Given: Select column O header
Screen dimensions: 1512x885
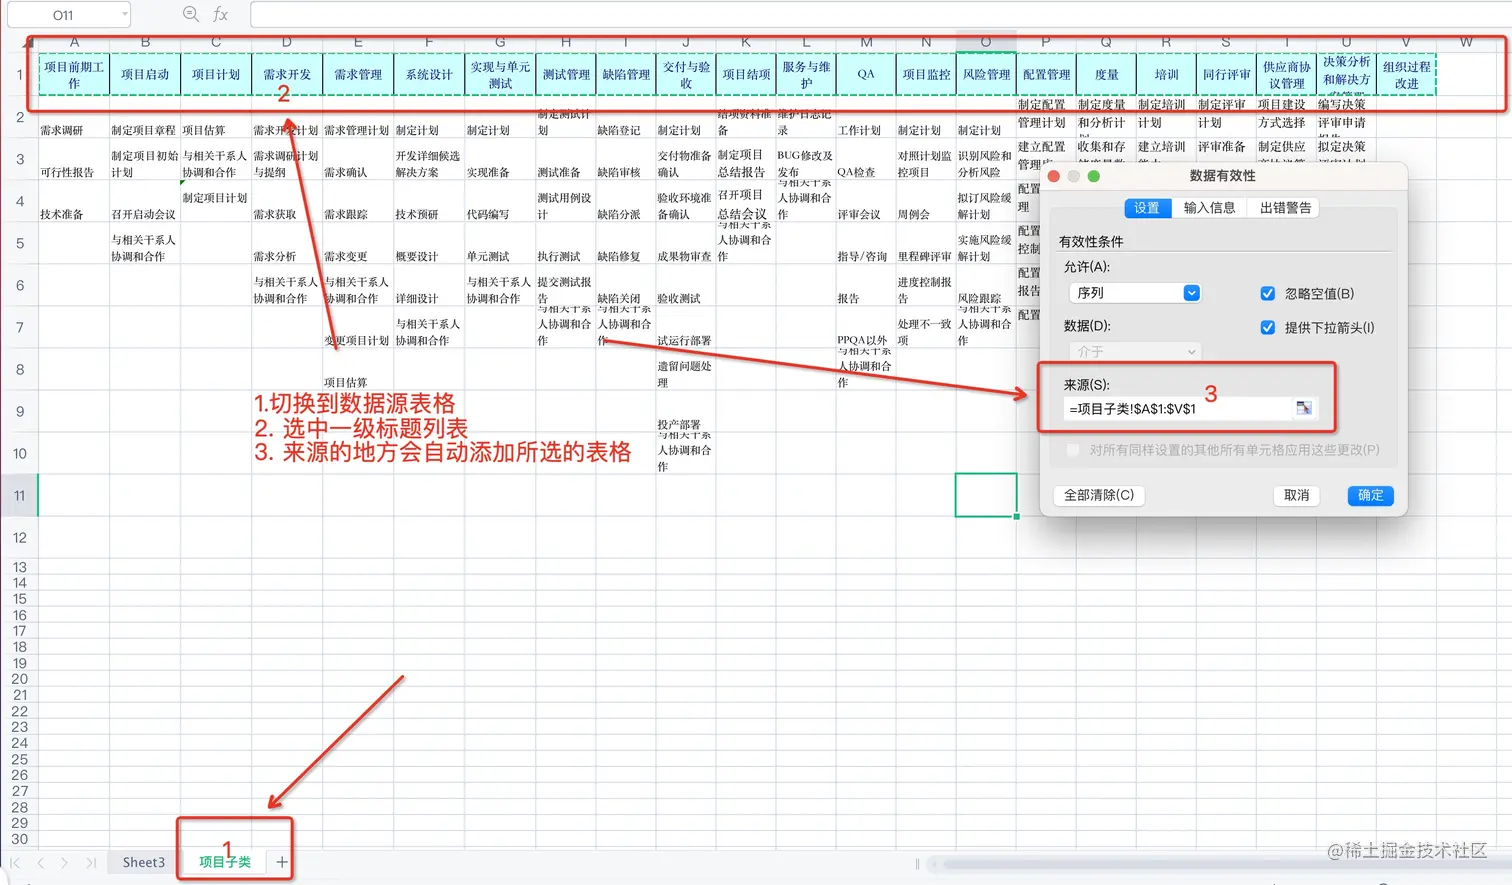Looking at the screenshot, I should [x=986, y=43].
